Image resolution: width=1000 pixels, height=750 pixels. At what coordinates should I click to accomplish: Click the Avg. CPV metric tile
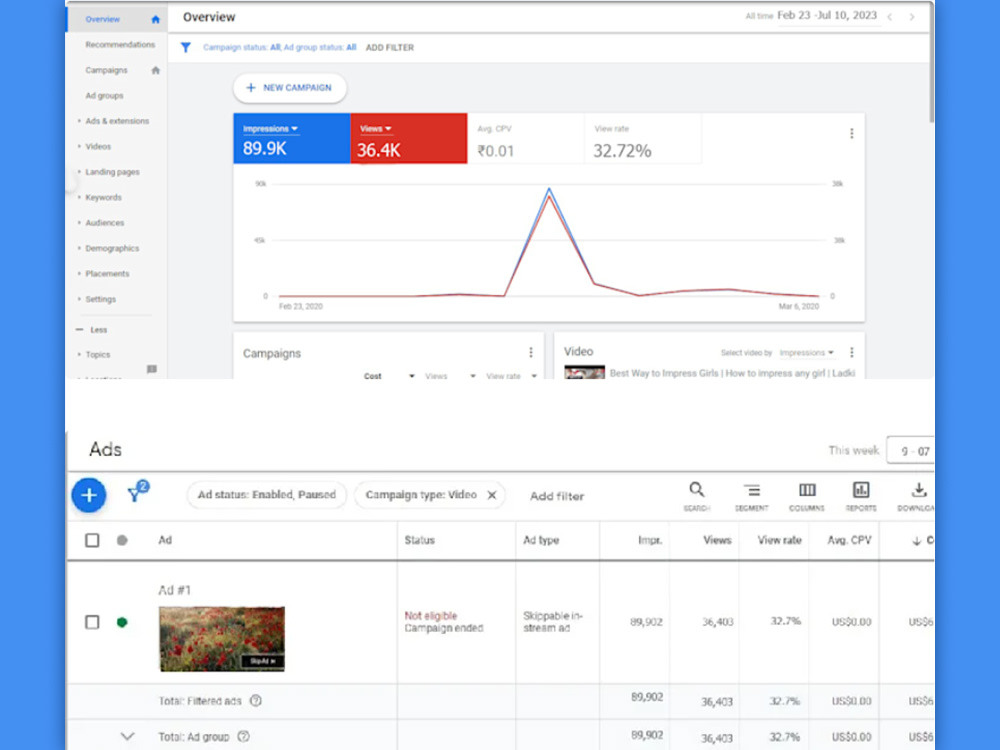(526, 138)
